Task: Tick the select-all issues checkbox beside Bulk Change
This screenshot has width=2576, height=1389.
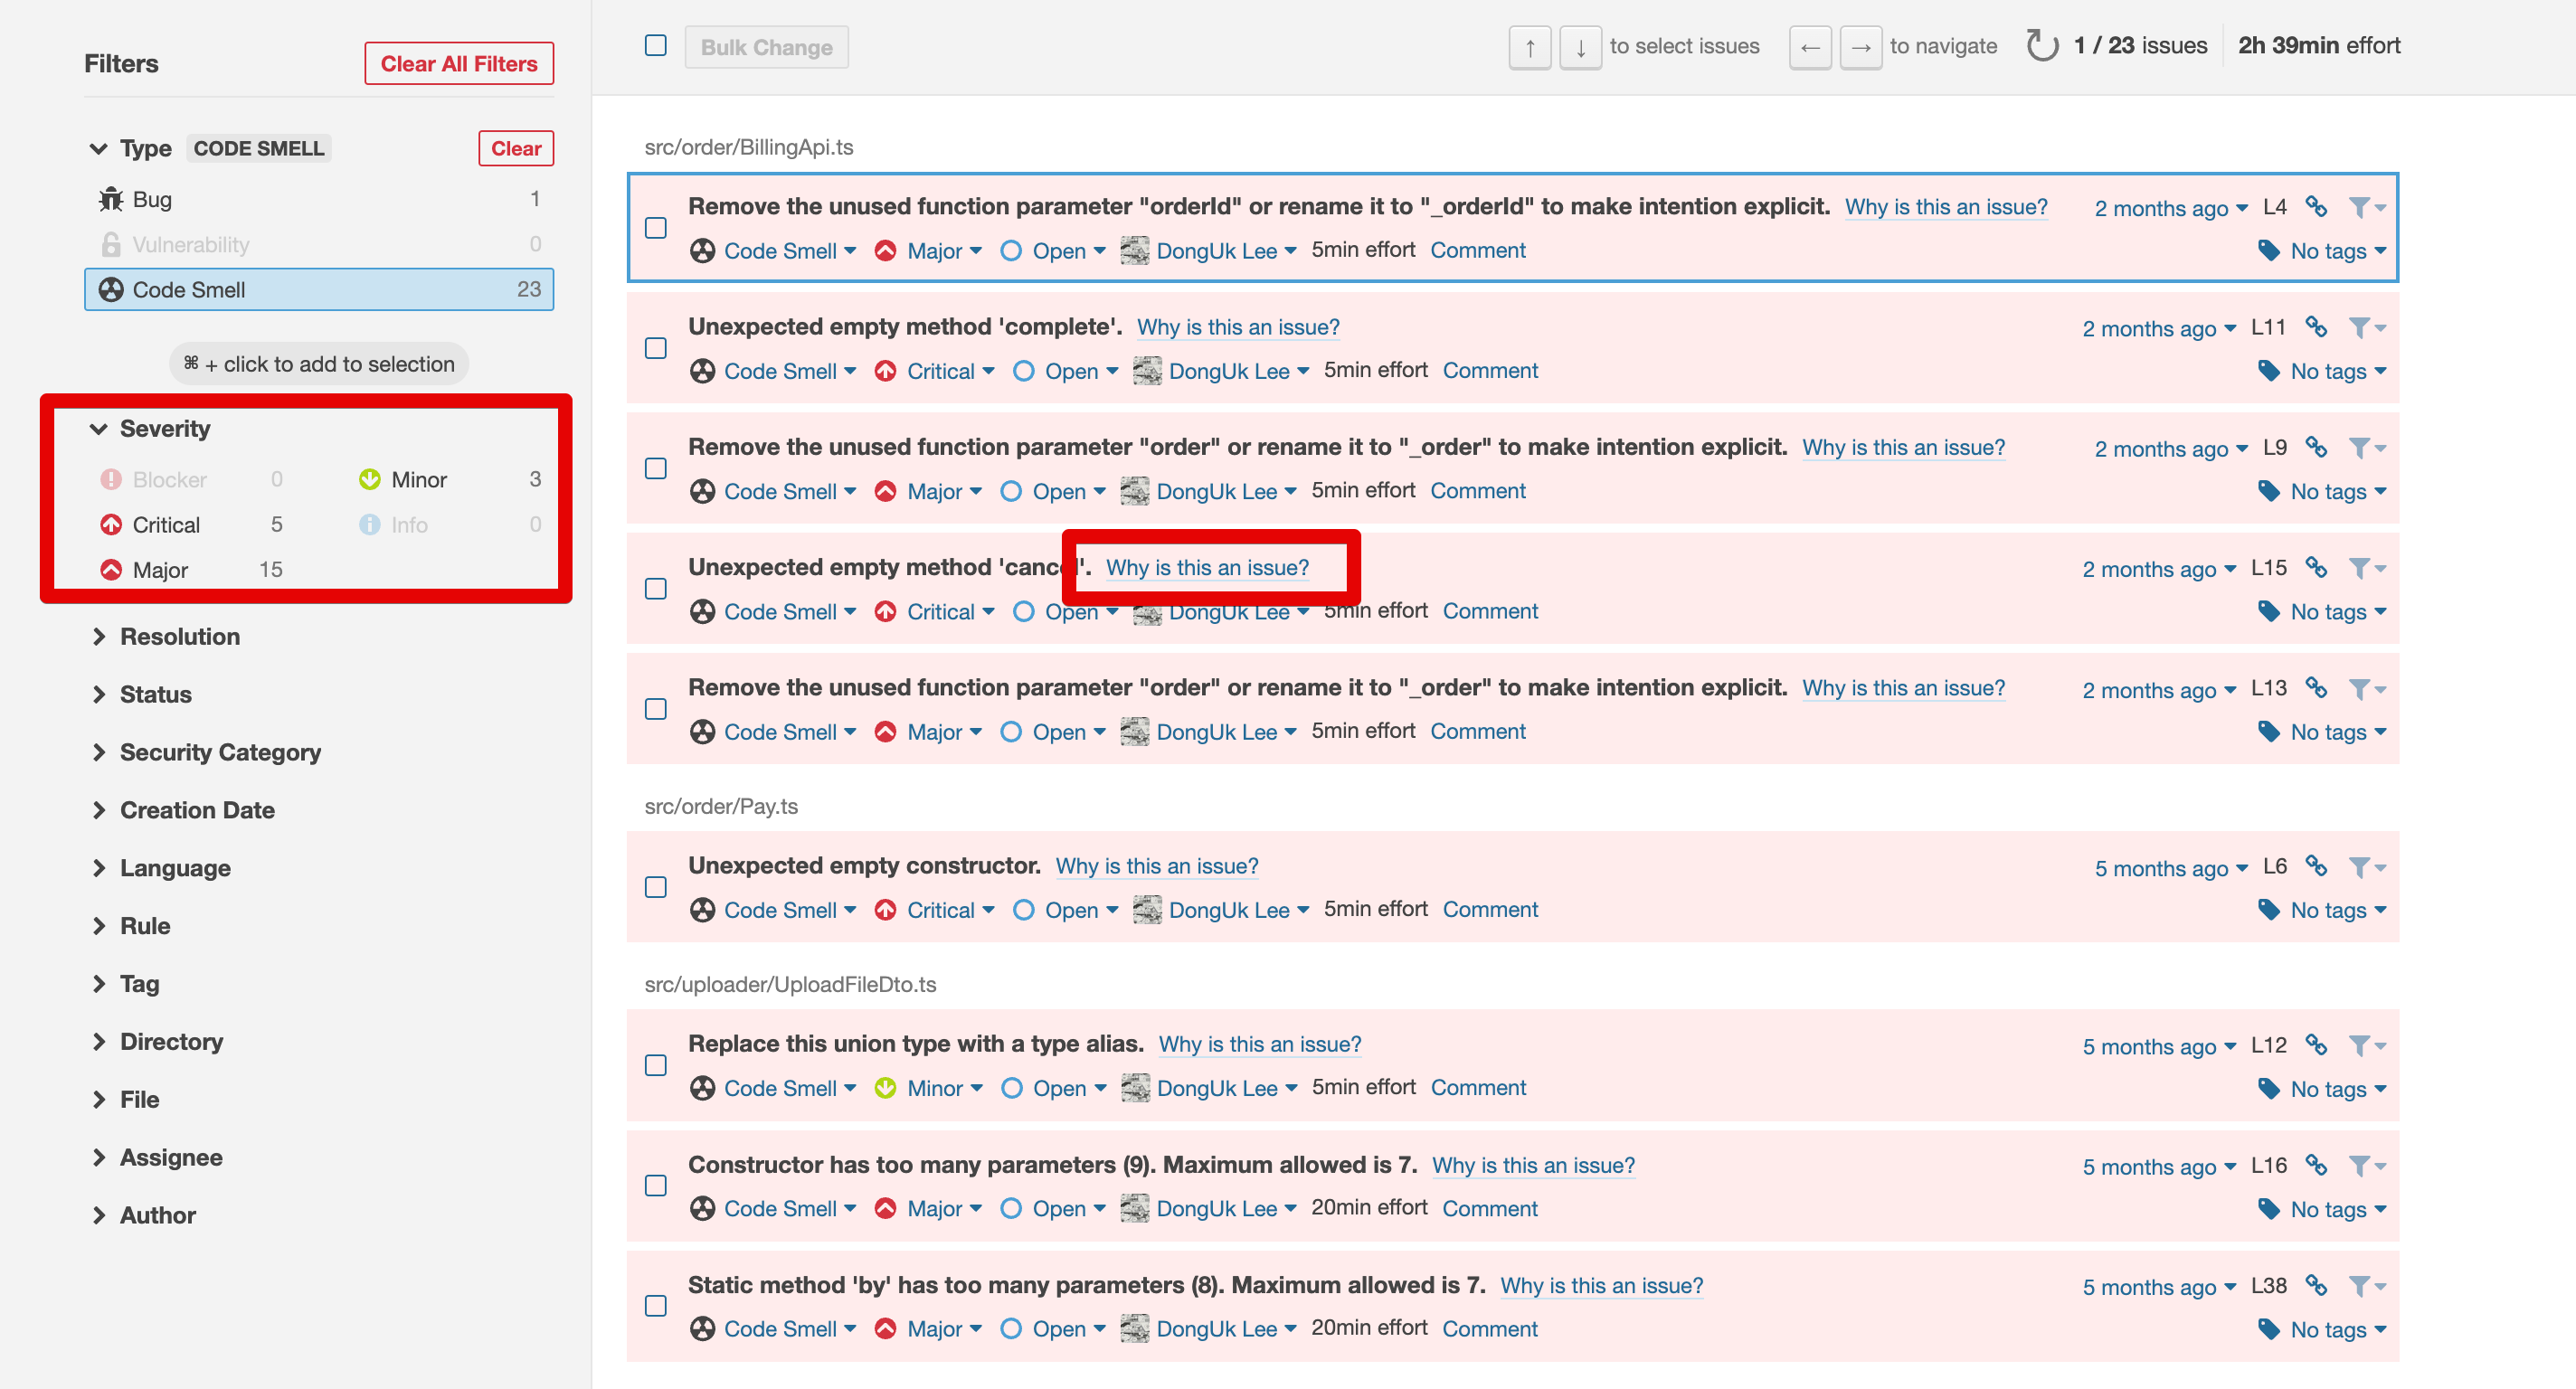Action: tap(656, 46)
